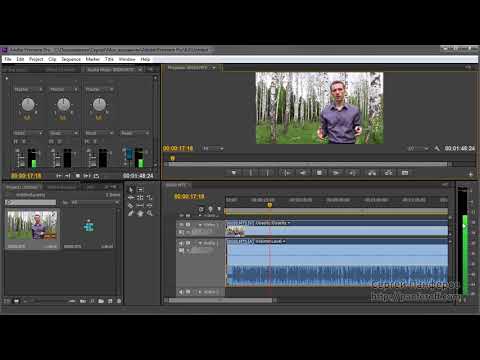Open the Program monitor tab dropdown arrow

[214, 68]
